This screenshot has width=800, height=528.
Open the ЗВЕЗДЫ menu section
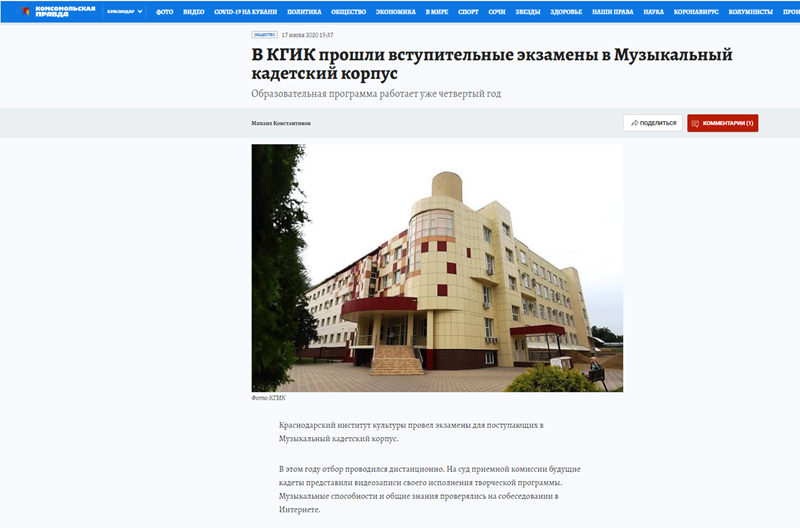tap(528, 12)
